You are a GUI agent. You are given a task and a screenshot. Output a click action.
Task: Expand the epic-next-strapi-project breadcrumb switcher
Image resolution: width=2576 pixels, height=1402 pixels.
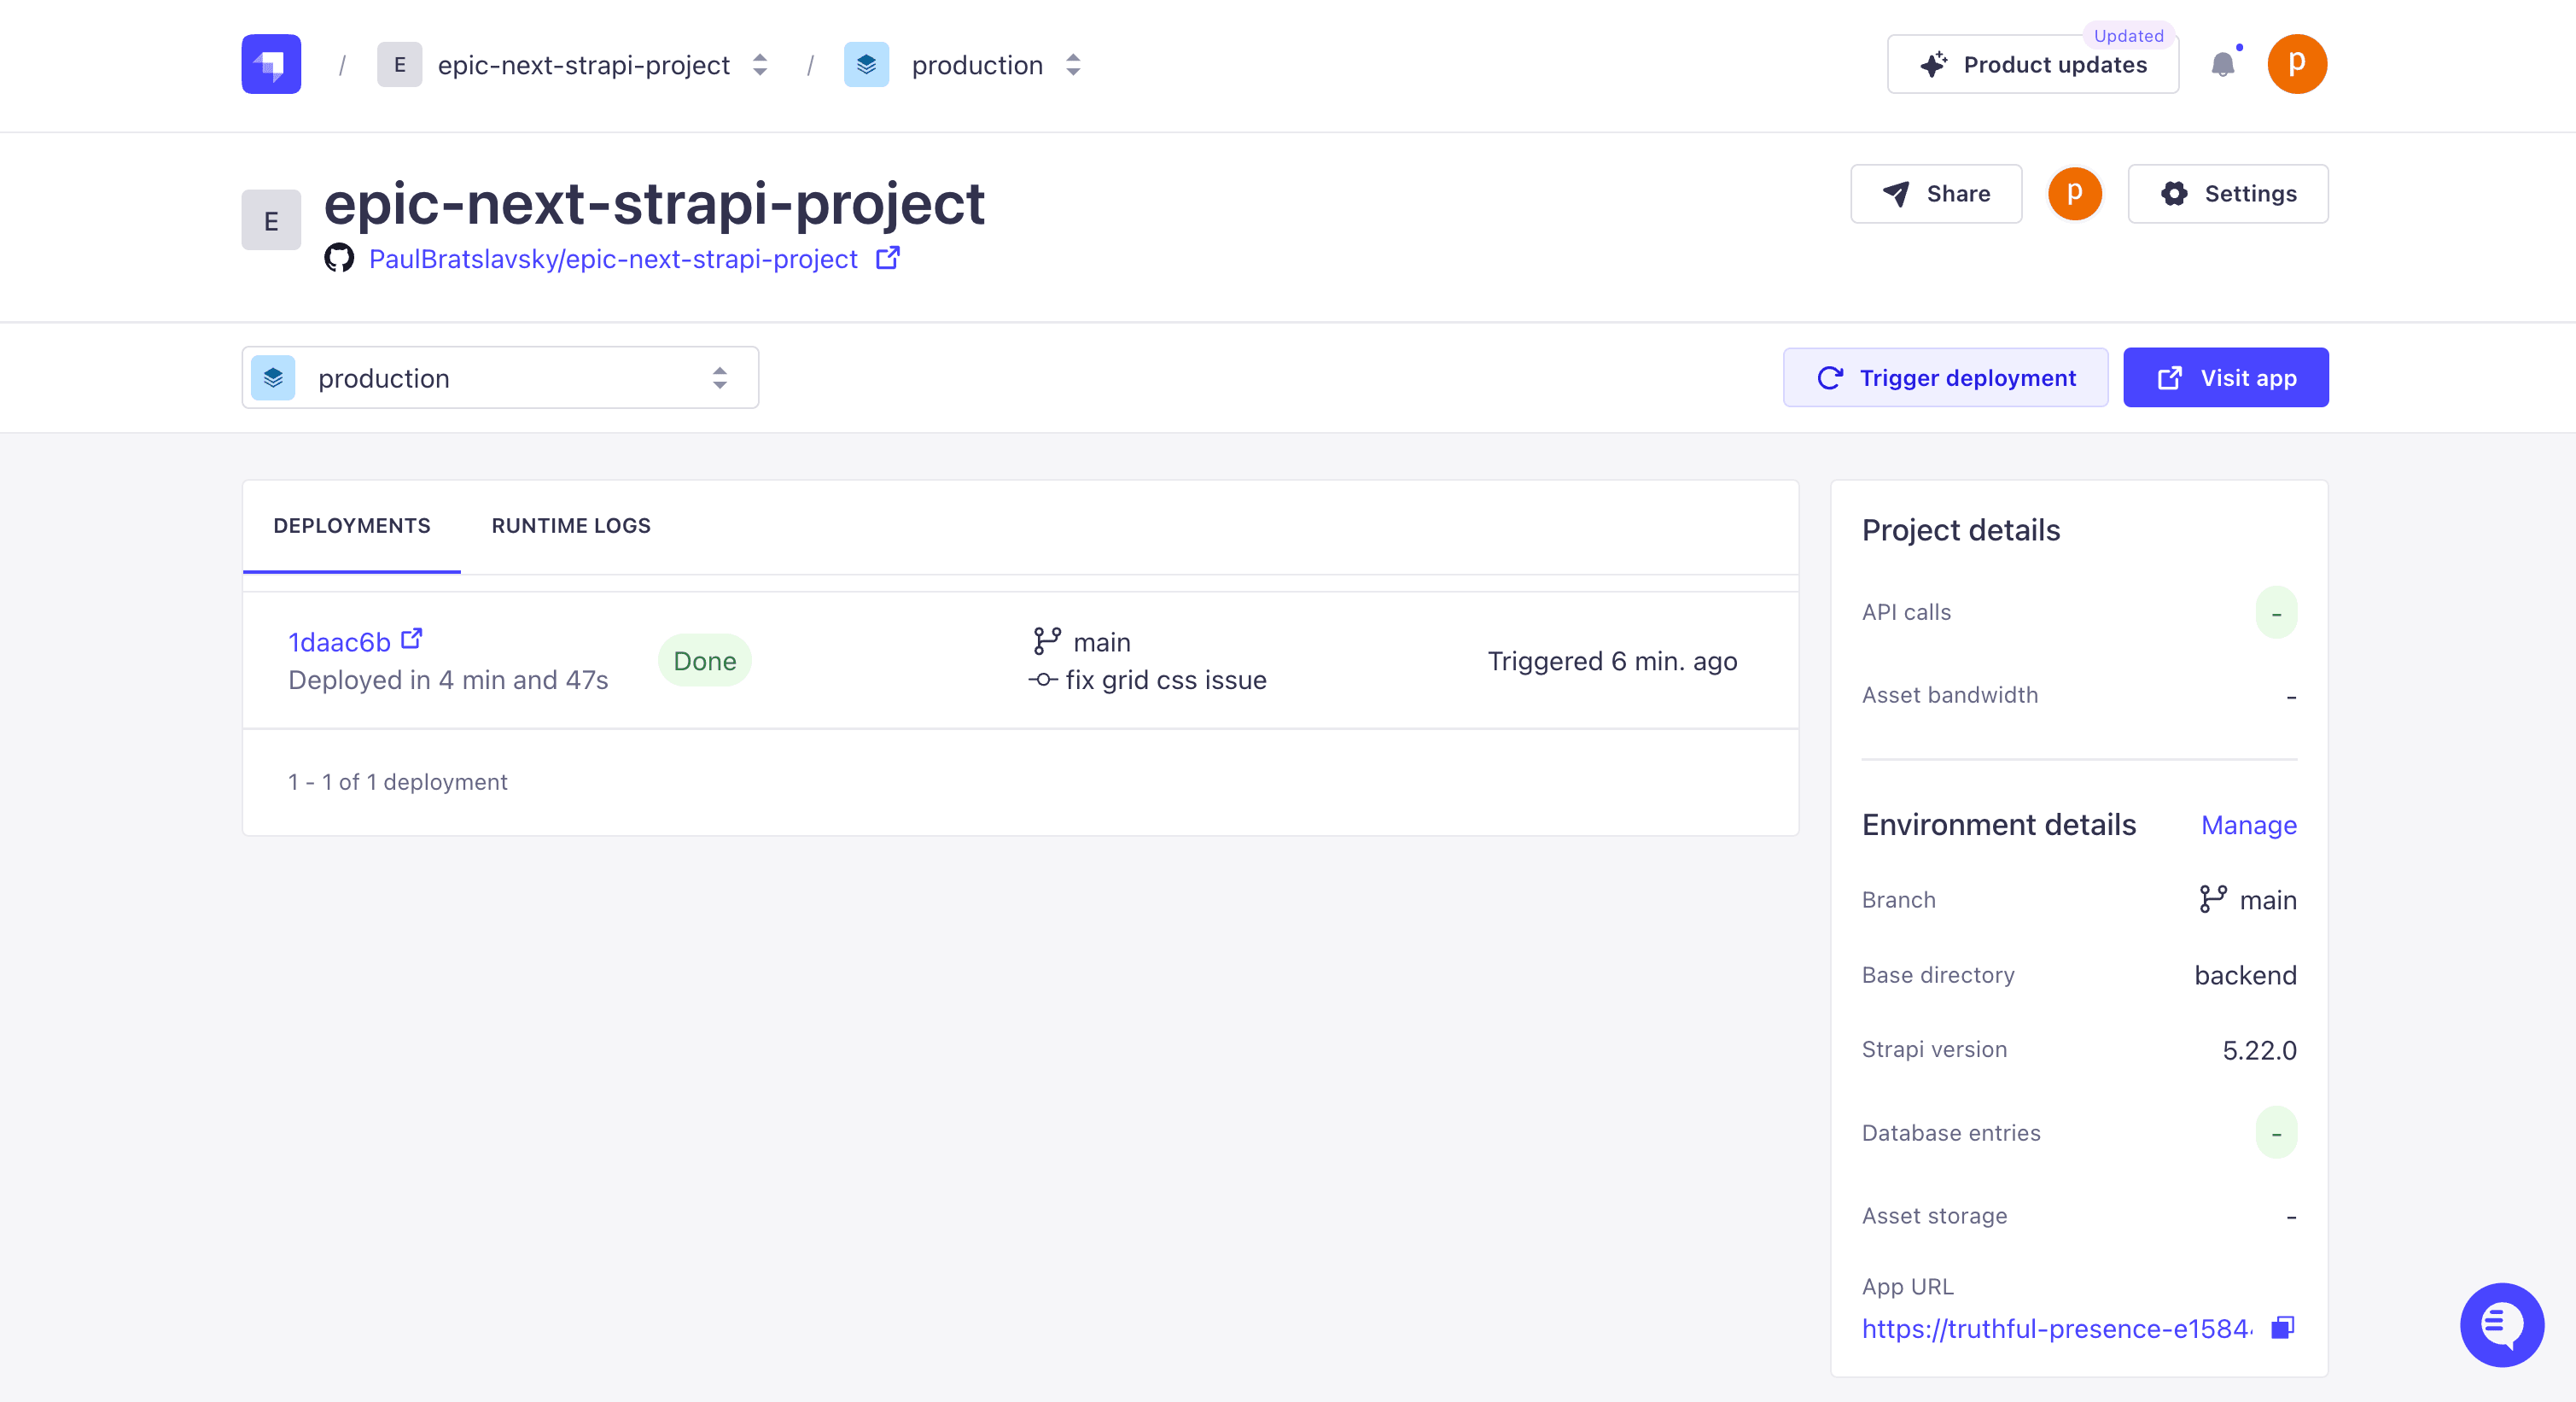pyautogui.click(x=760, y=64)
